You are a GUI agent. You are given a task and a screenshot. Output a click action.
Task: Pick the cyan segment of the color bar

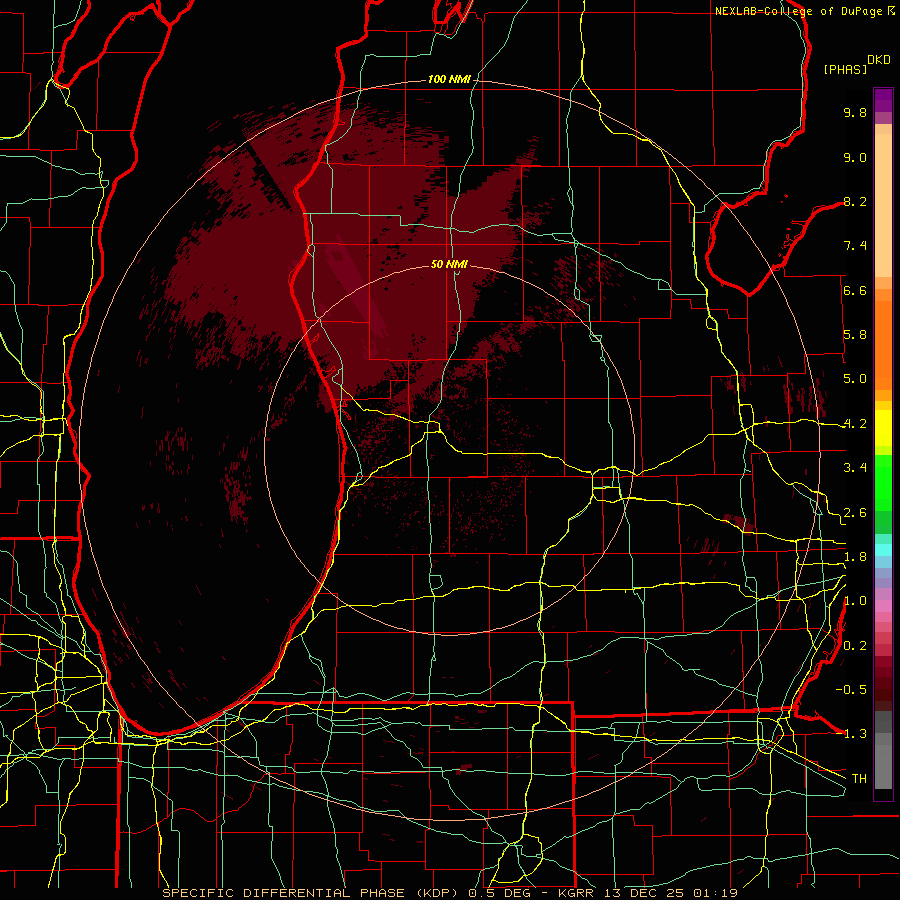(883, 550)
